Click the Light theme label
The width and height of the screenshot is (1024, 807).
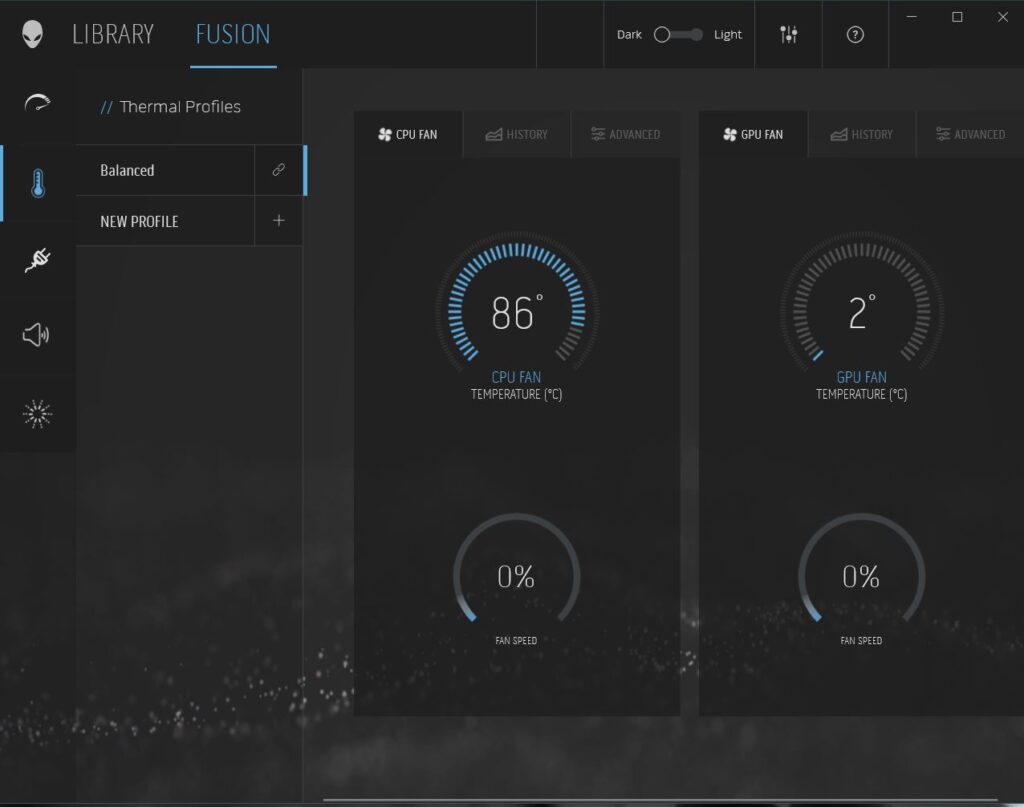coord(728,35)
